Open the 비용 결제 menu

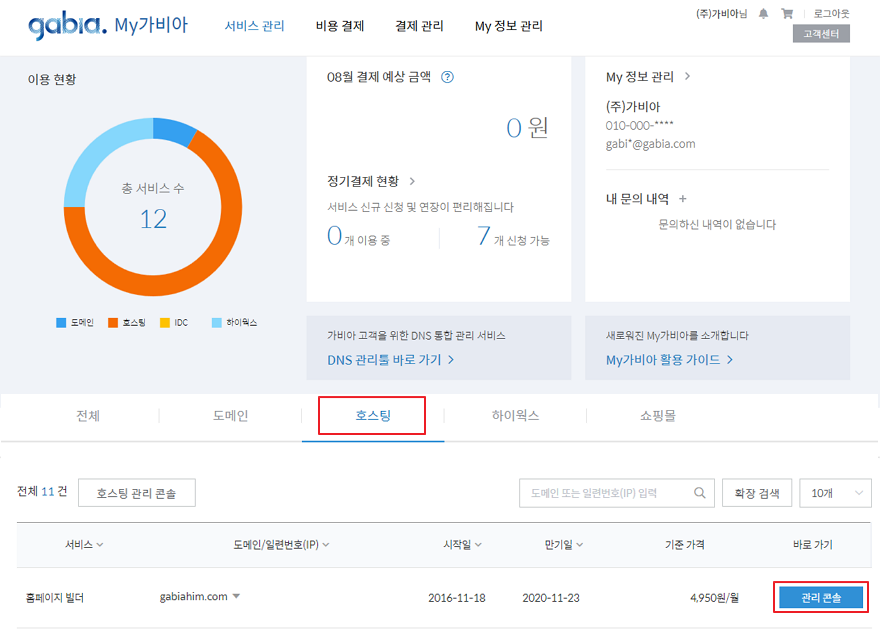tap(340, 26)
